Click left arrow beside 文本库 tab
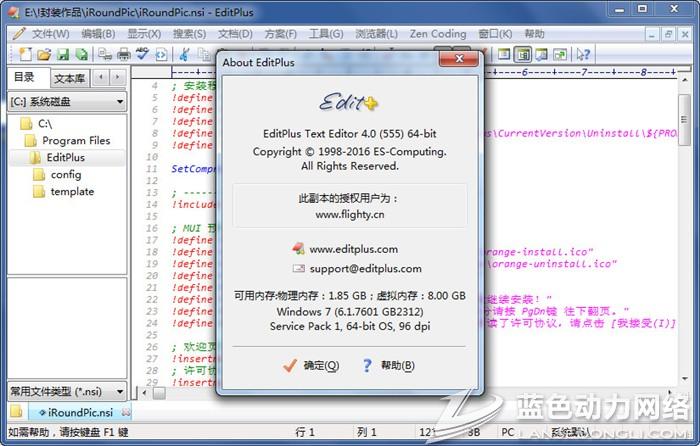The height and width of the screenshot is (446, 700). pos(101,78)
